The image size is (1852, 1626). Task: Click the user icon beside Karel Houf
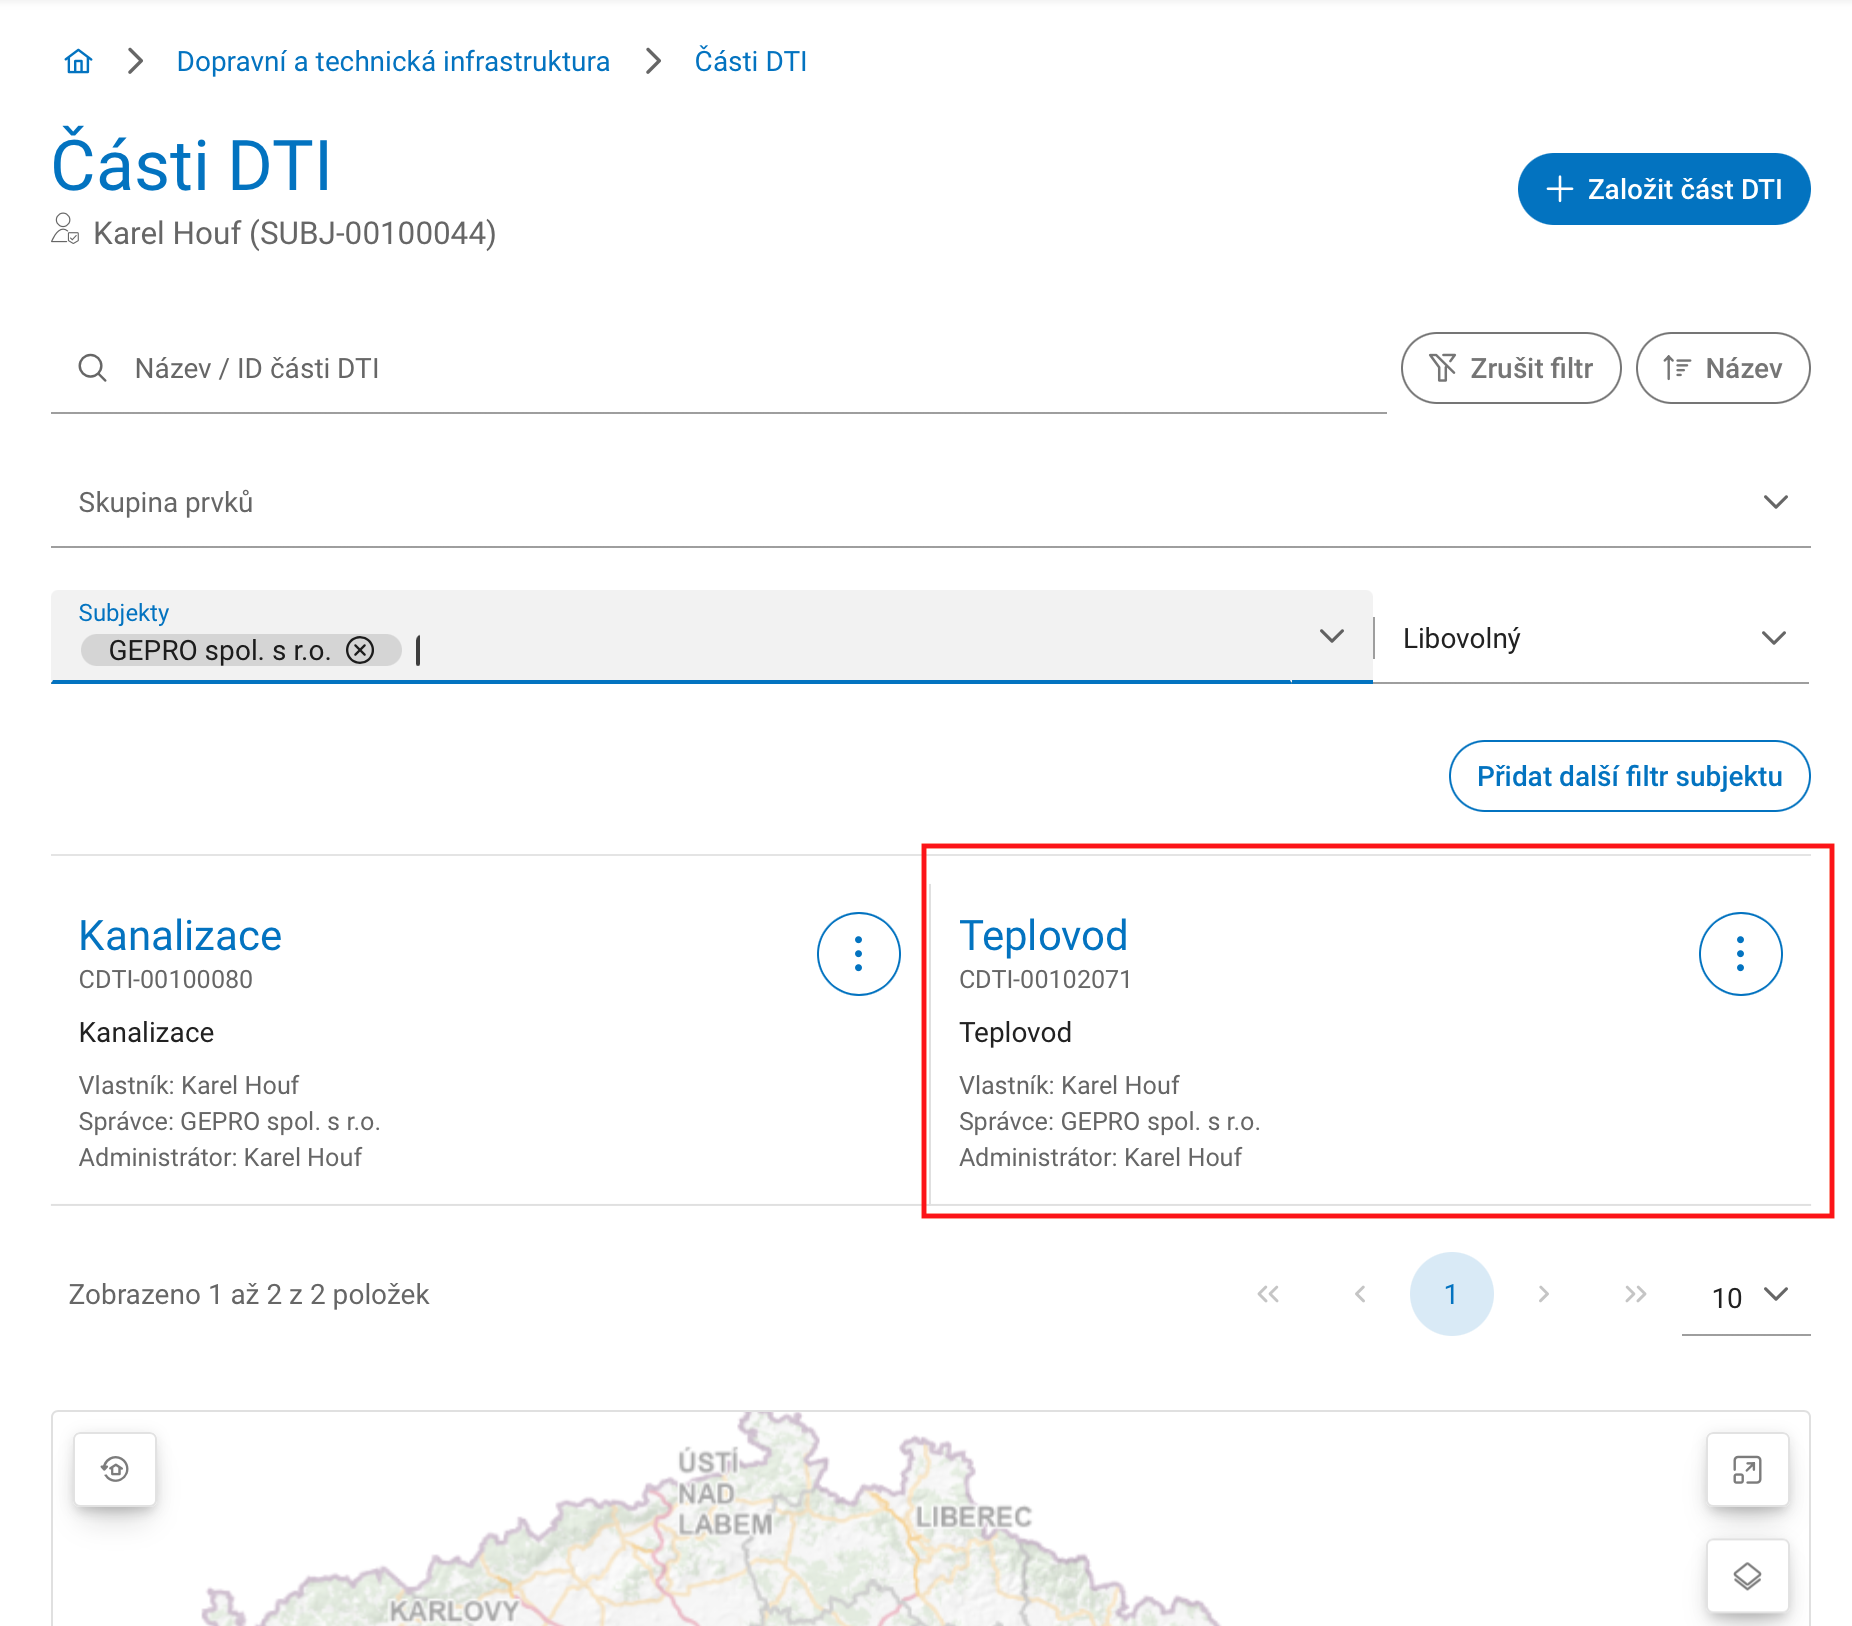[x=65, y=229]
